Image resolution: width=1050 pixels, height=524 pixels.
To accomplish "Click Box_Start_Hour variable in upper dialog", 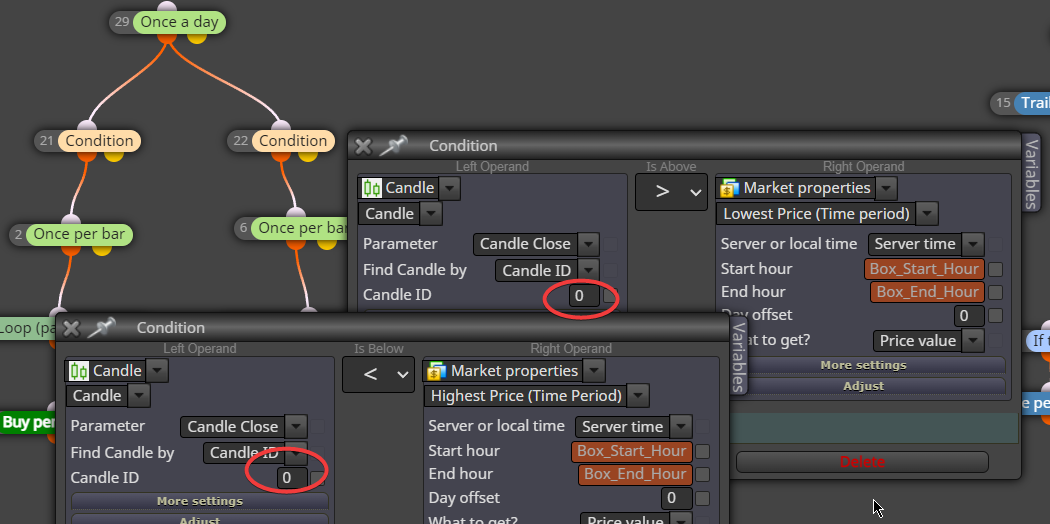I will pos(924,269).
